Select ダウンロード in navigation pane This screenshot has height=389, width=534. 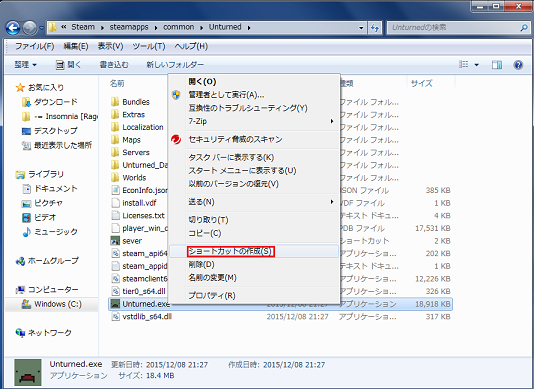(56, 102)
